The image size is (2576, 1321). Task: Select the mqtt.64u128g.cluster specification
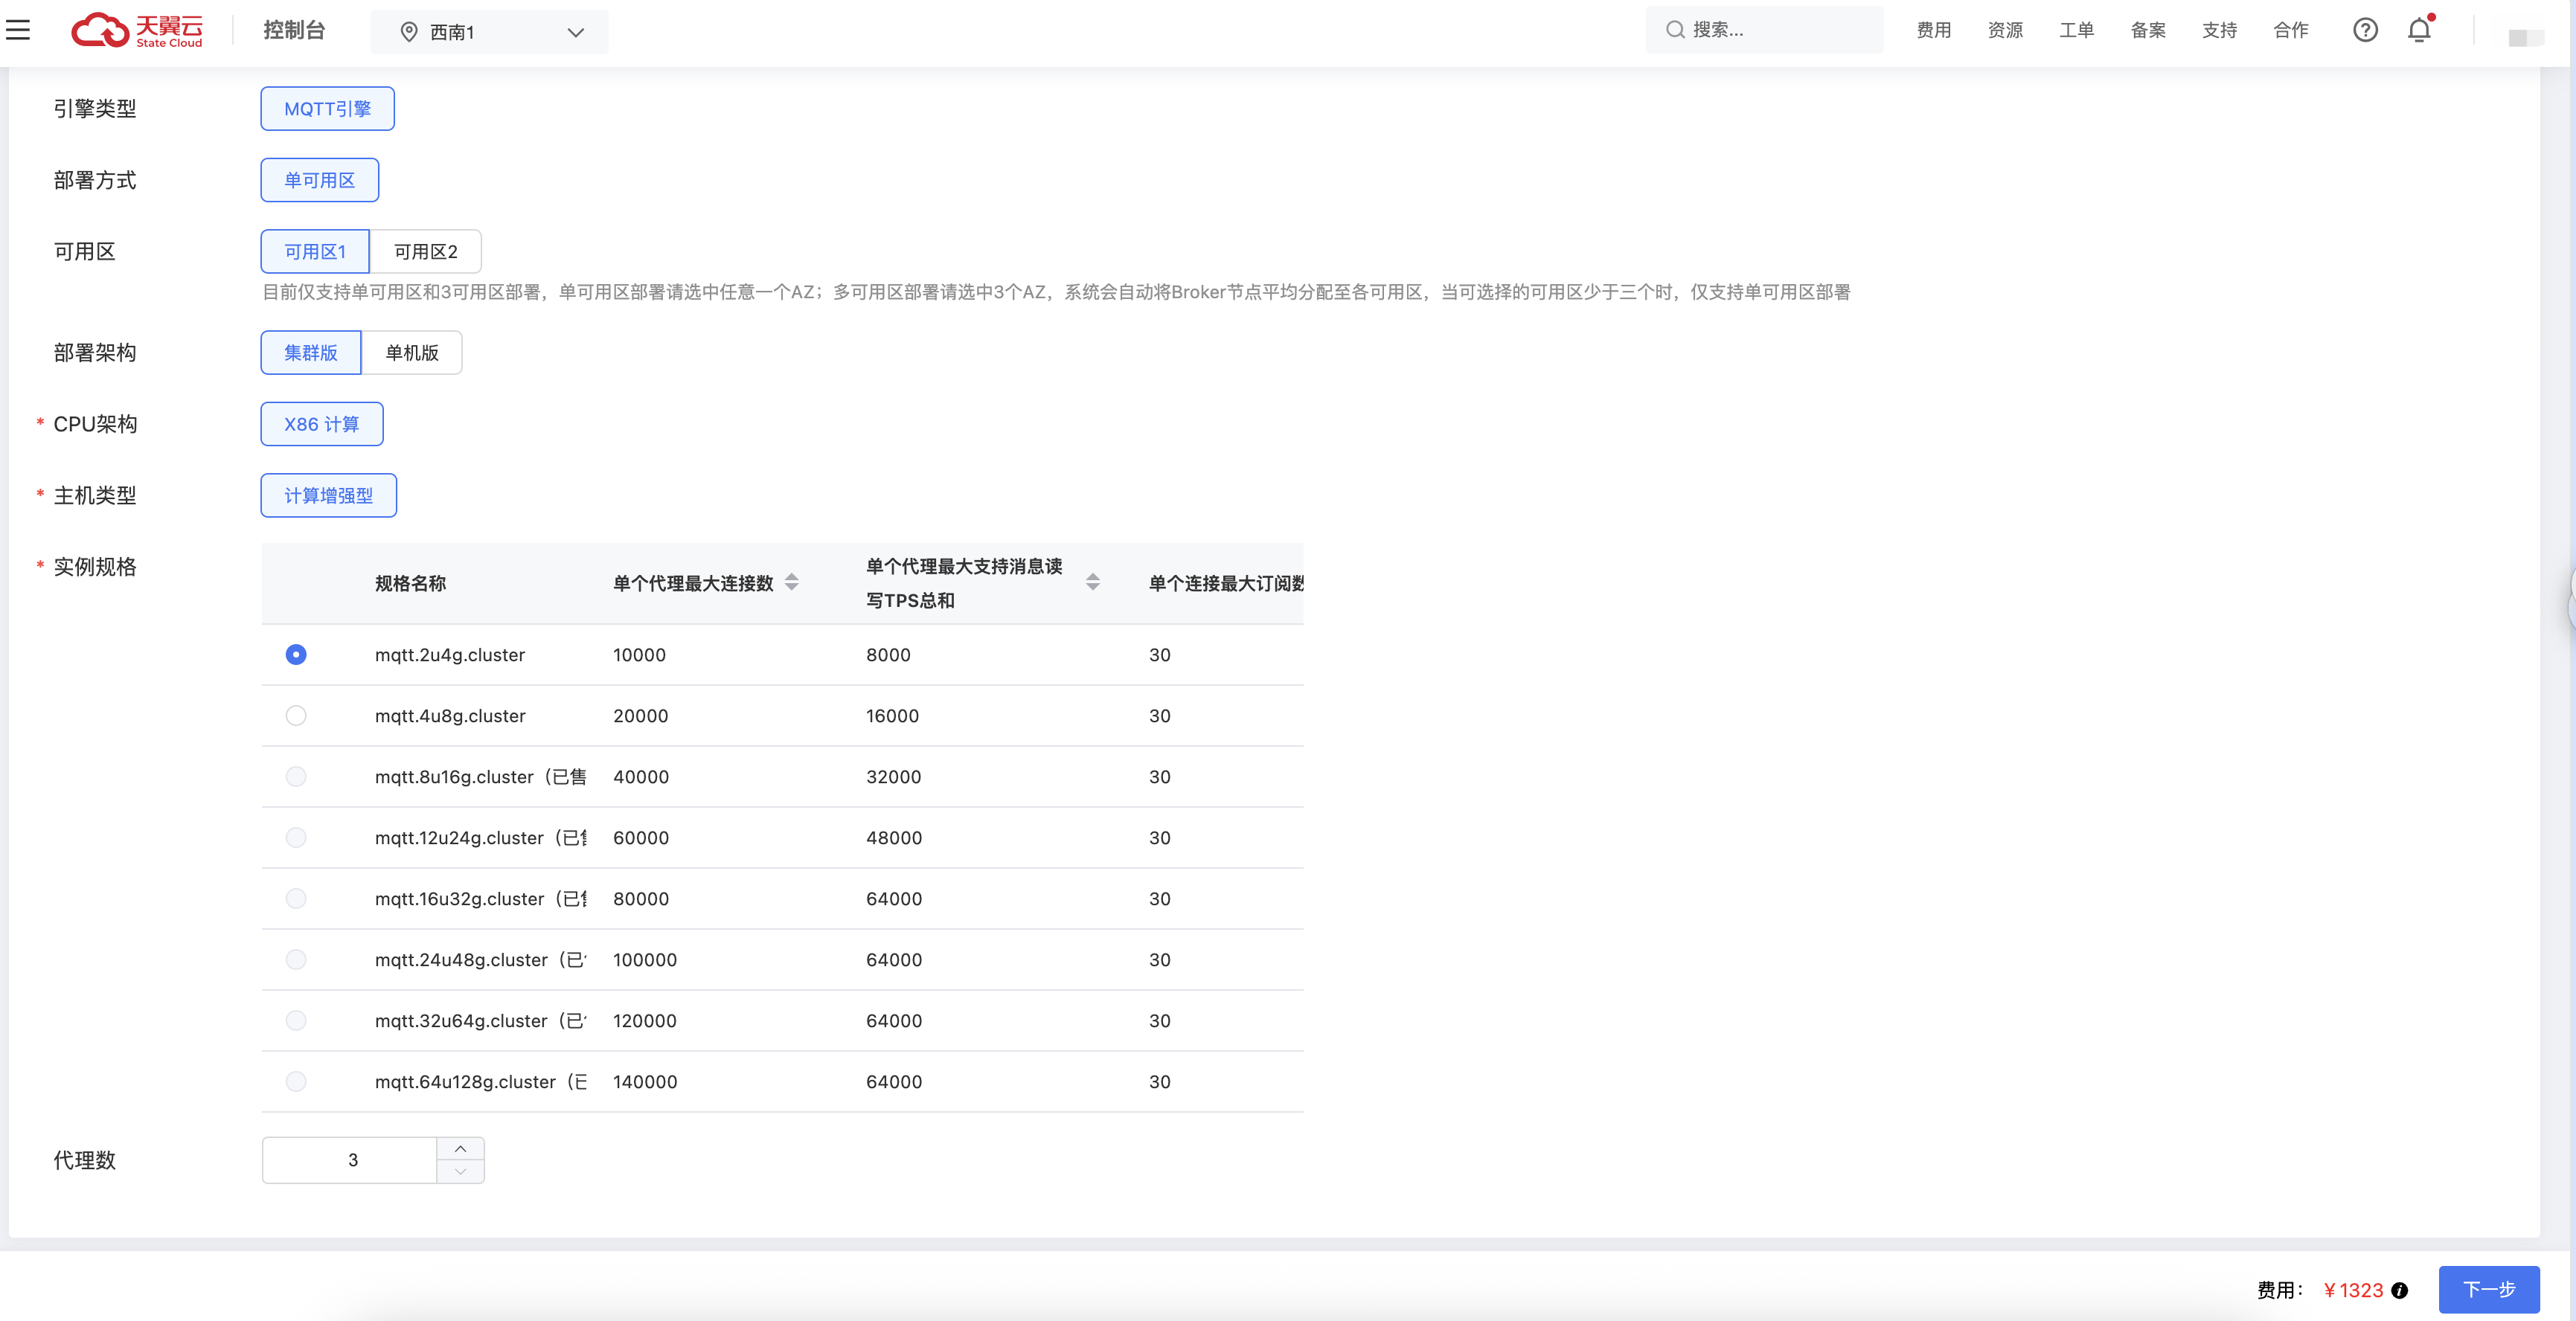[295, 1081]
